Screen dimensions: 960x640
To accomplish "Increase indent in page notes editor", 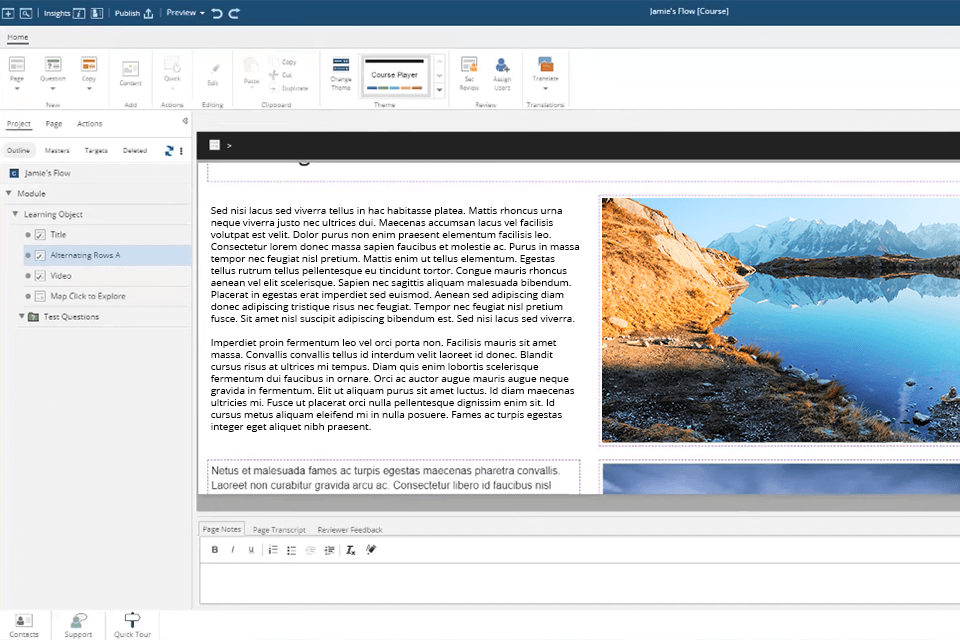I will pyautogui.click(x=329, y=550).
